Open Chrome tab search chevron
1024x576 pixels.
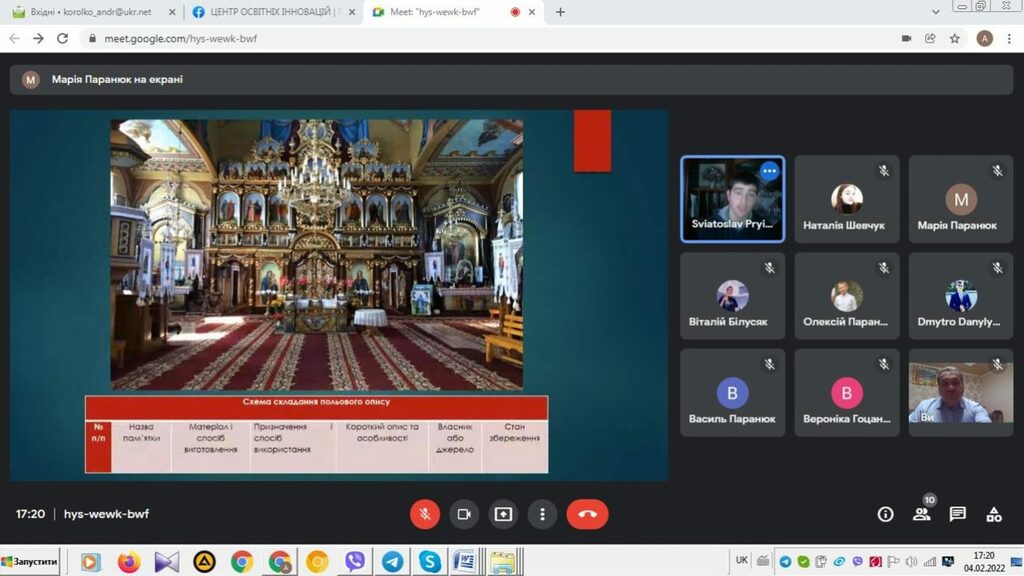click(x=935, y=11)
